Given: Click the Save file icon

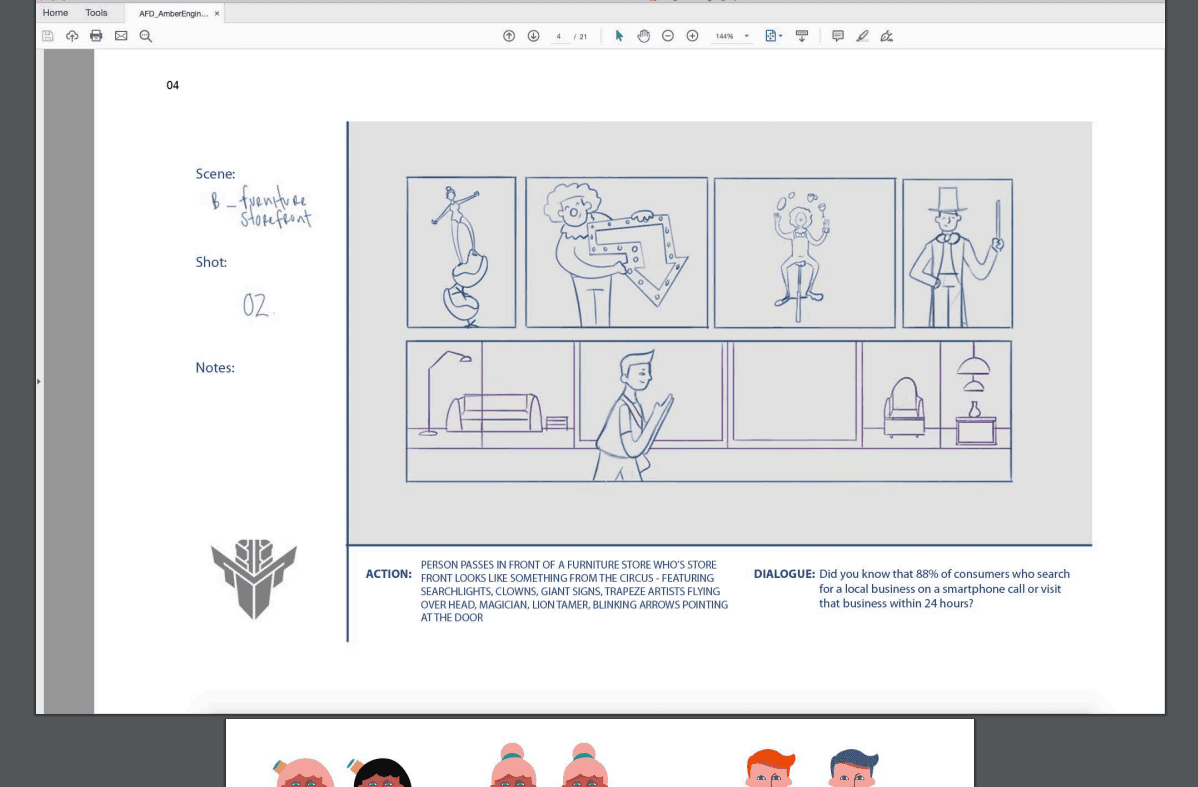Looking at the screenshot, I should coord(48,36).
